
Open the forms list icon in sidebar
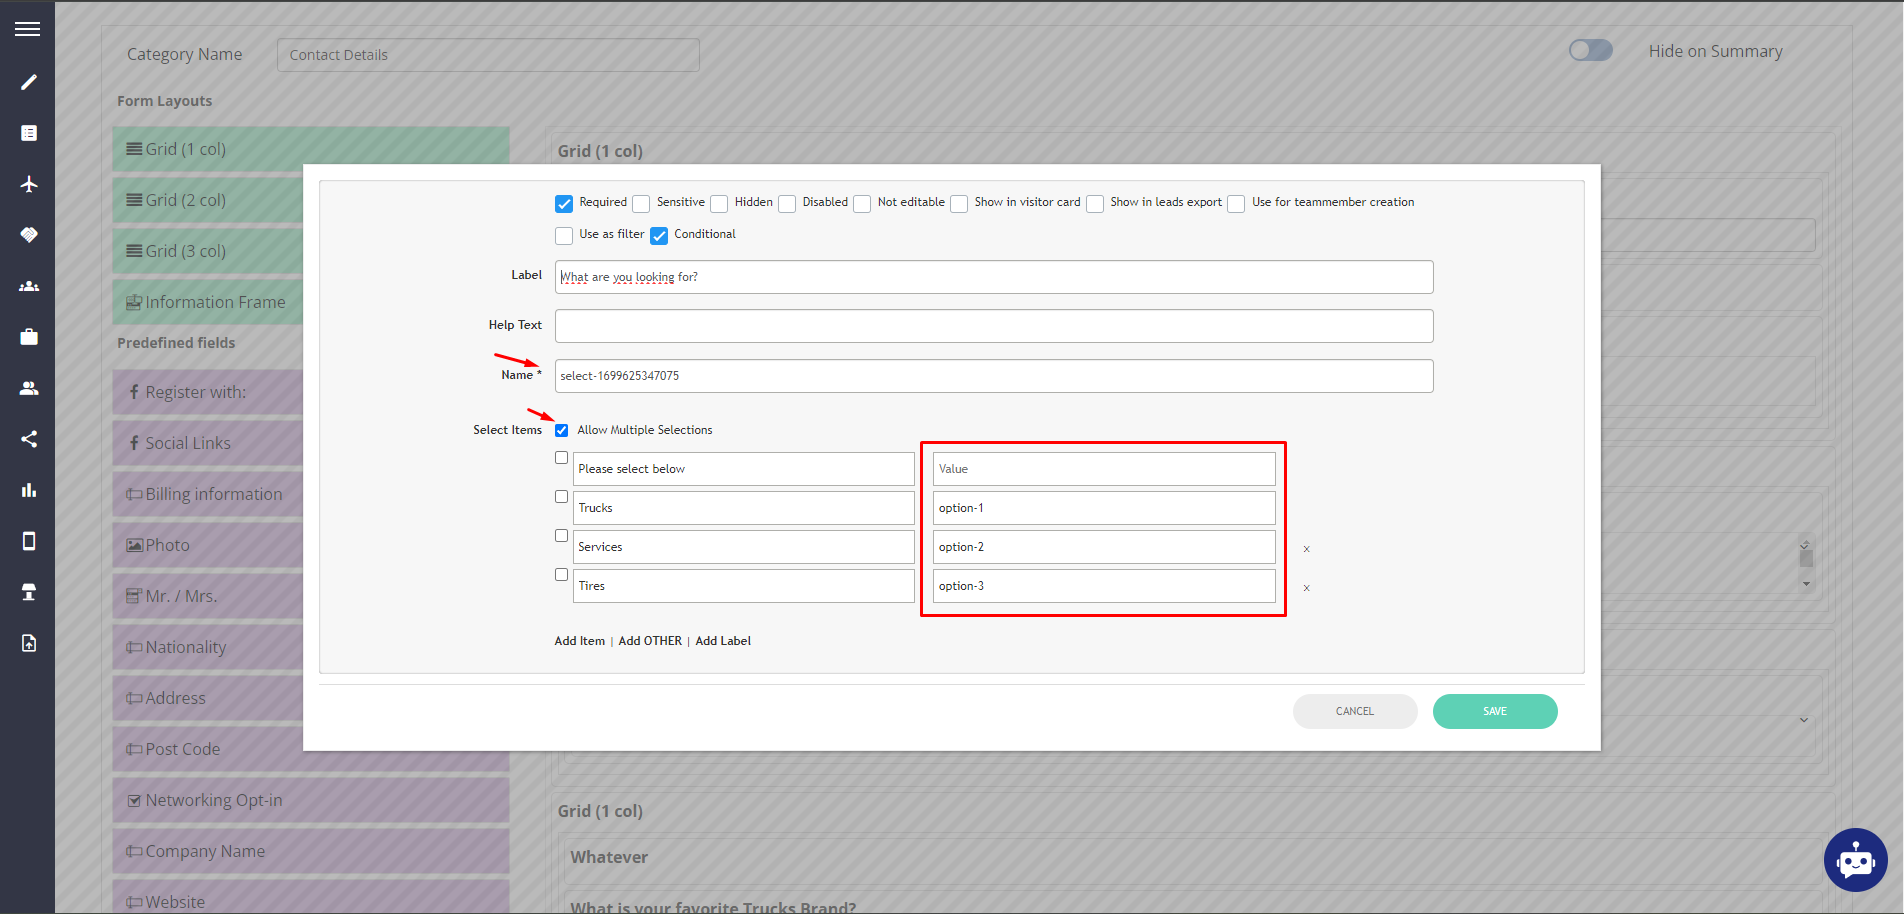pos(28,133)
